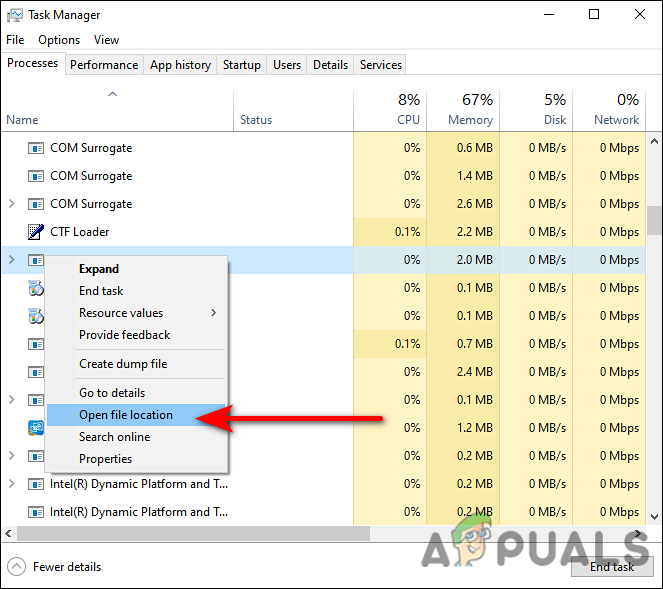Screen dimensions: 663x589
Task: Sort processes by Memory column
Action: pyautogui.click(x=463, y=110)
